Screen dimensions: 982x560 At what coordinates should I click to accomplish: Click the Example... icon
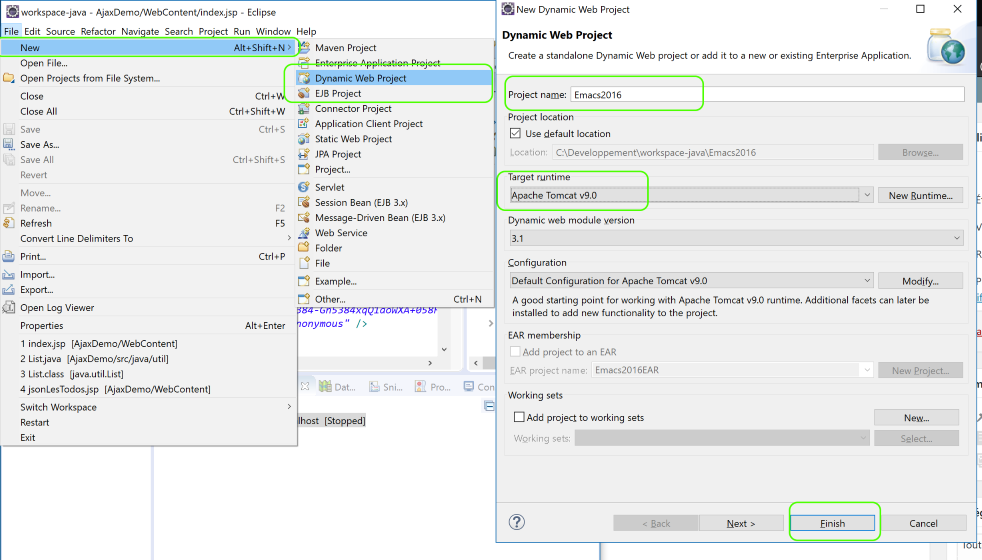pyautogui.click(x=304, y=281)
